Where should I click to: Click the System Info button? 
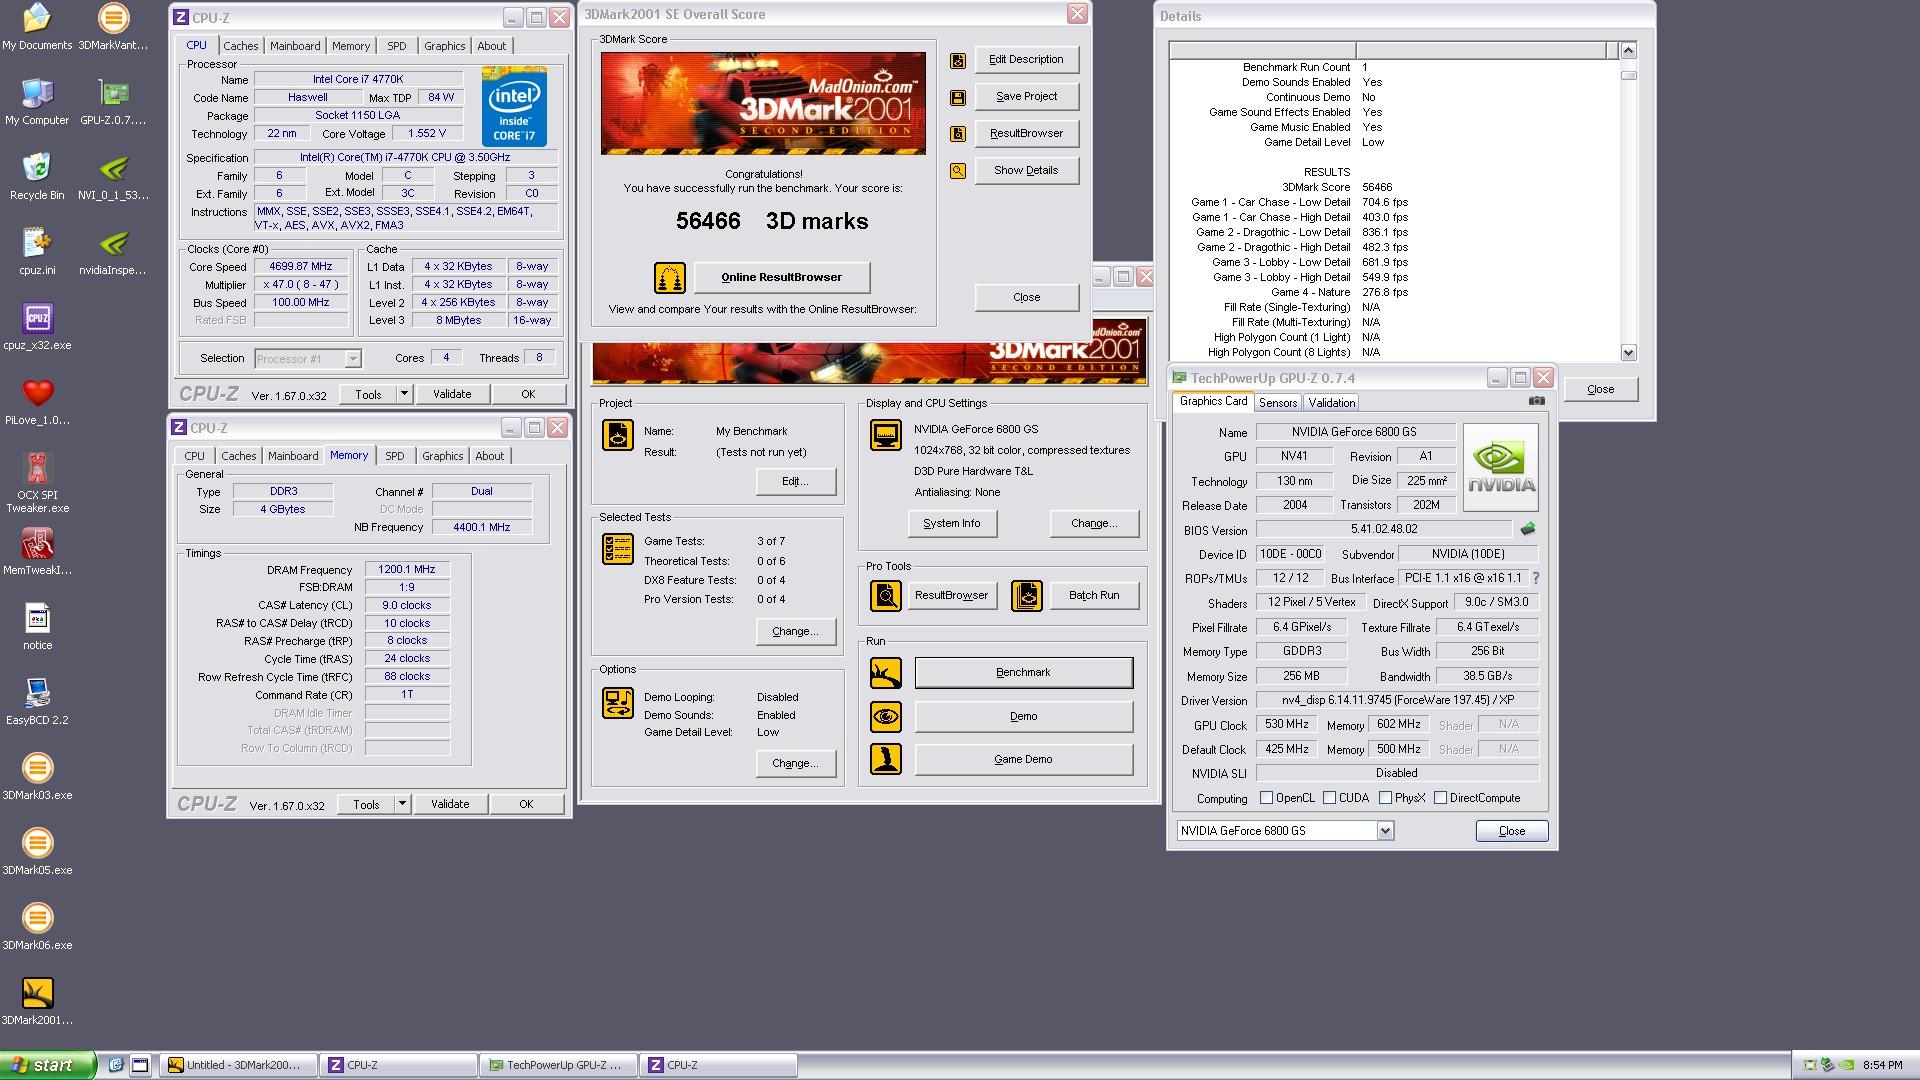pos(952,524)
